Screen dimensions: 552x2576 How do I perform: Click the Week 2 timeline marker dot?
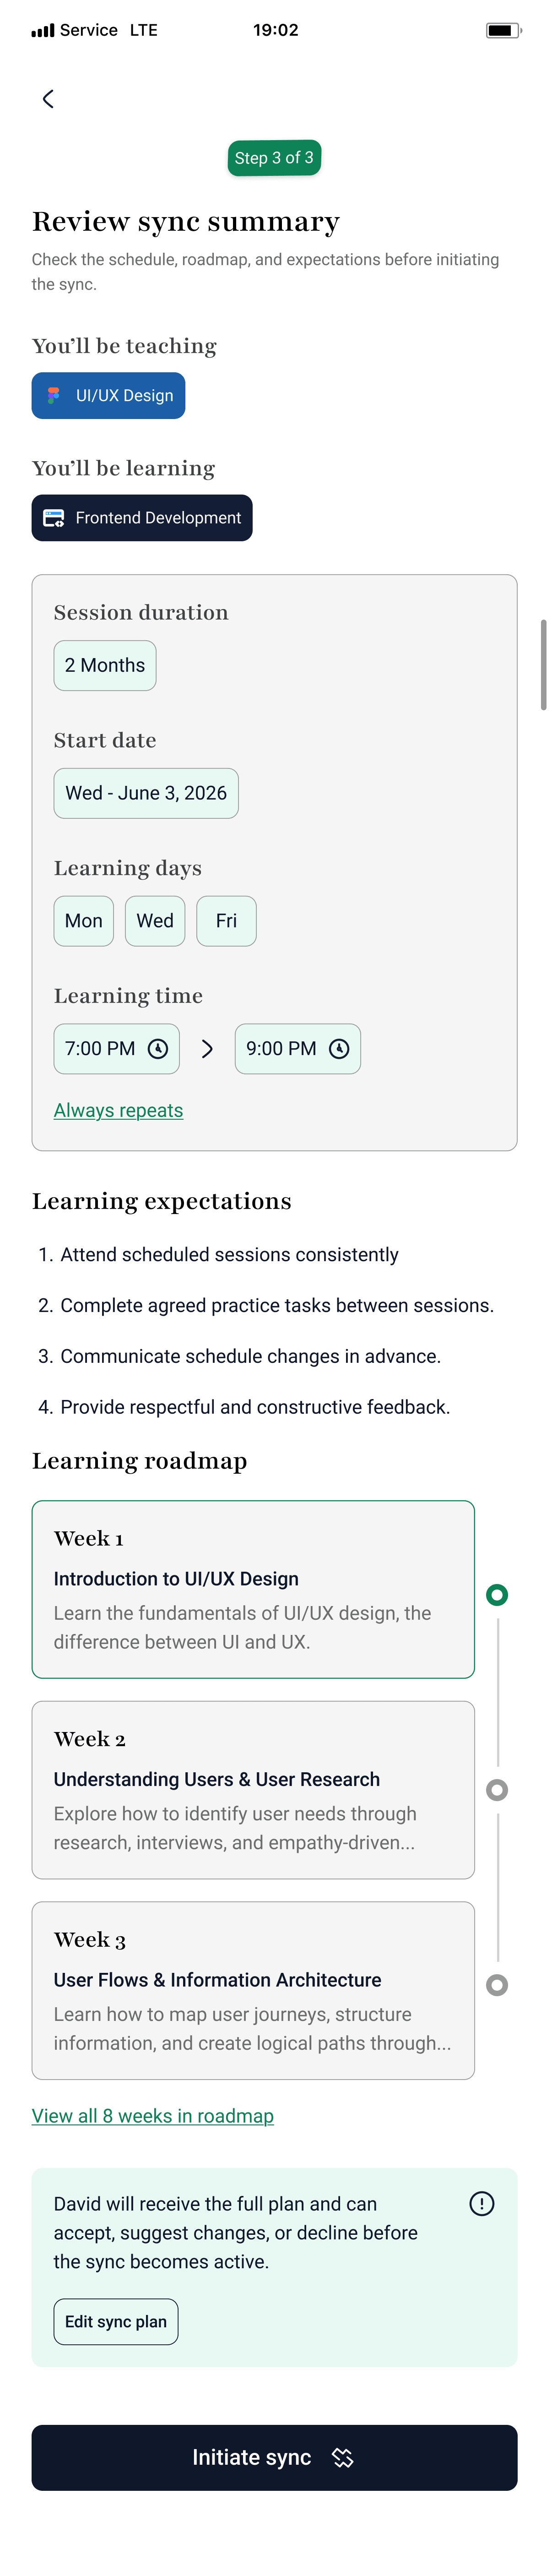click(x=497, y=1789)
